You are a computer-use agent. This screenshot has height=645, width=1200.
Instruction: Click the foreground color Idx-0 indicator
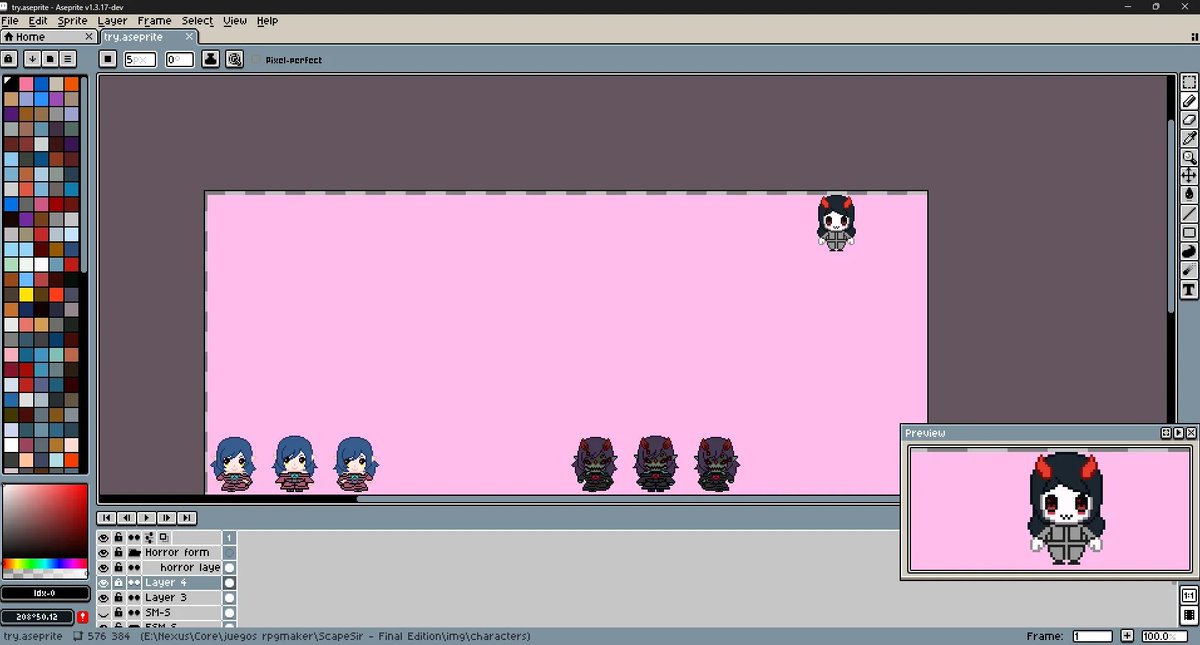tap(45, 592)
